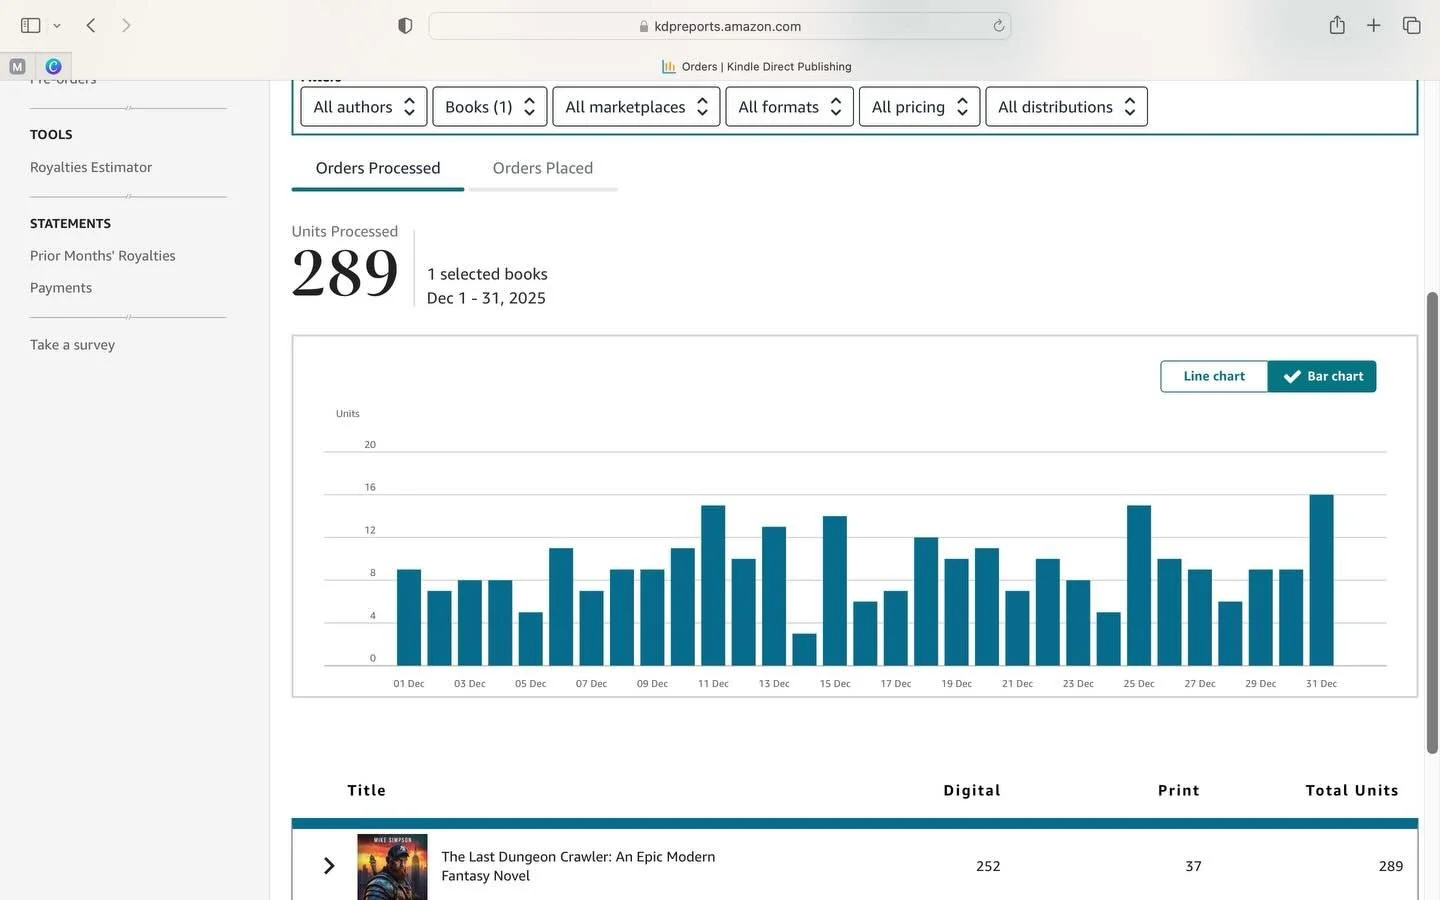Open the privacy shield icon
1440x900 pixels.
tap(405, 26)
